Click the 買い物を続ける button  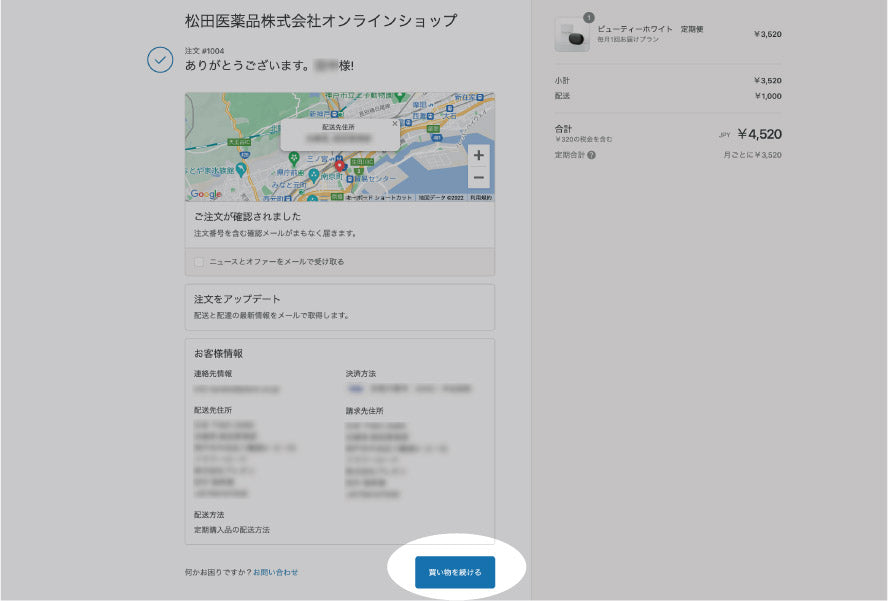pyautogui.click(x=455, y=572)
